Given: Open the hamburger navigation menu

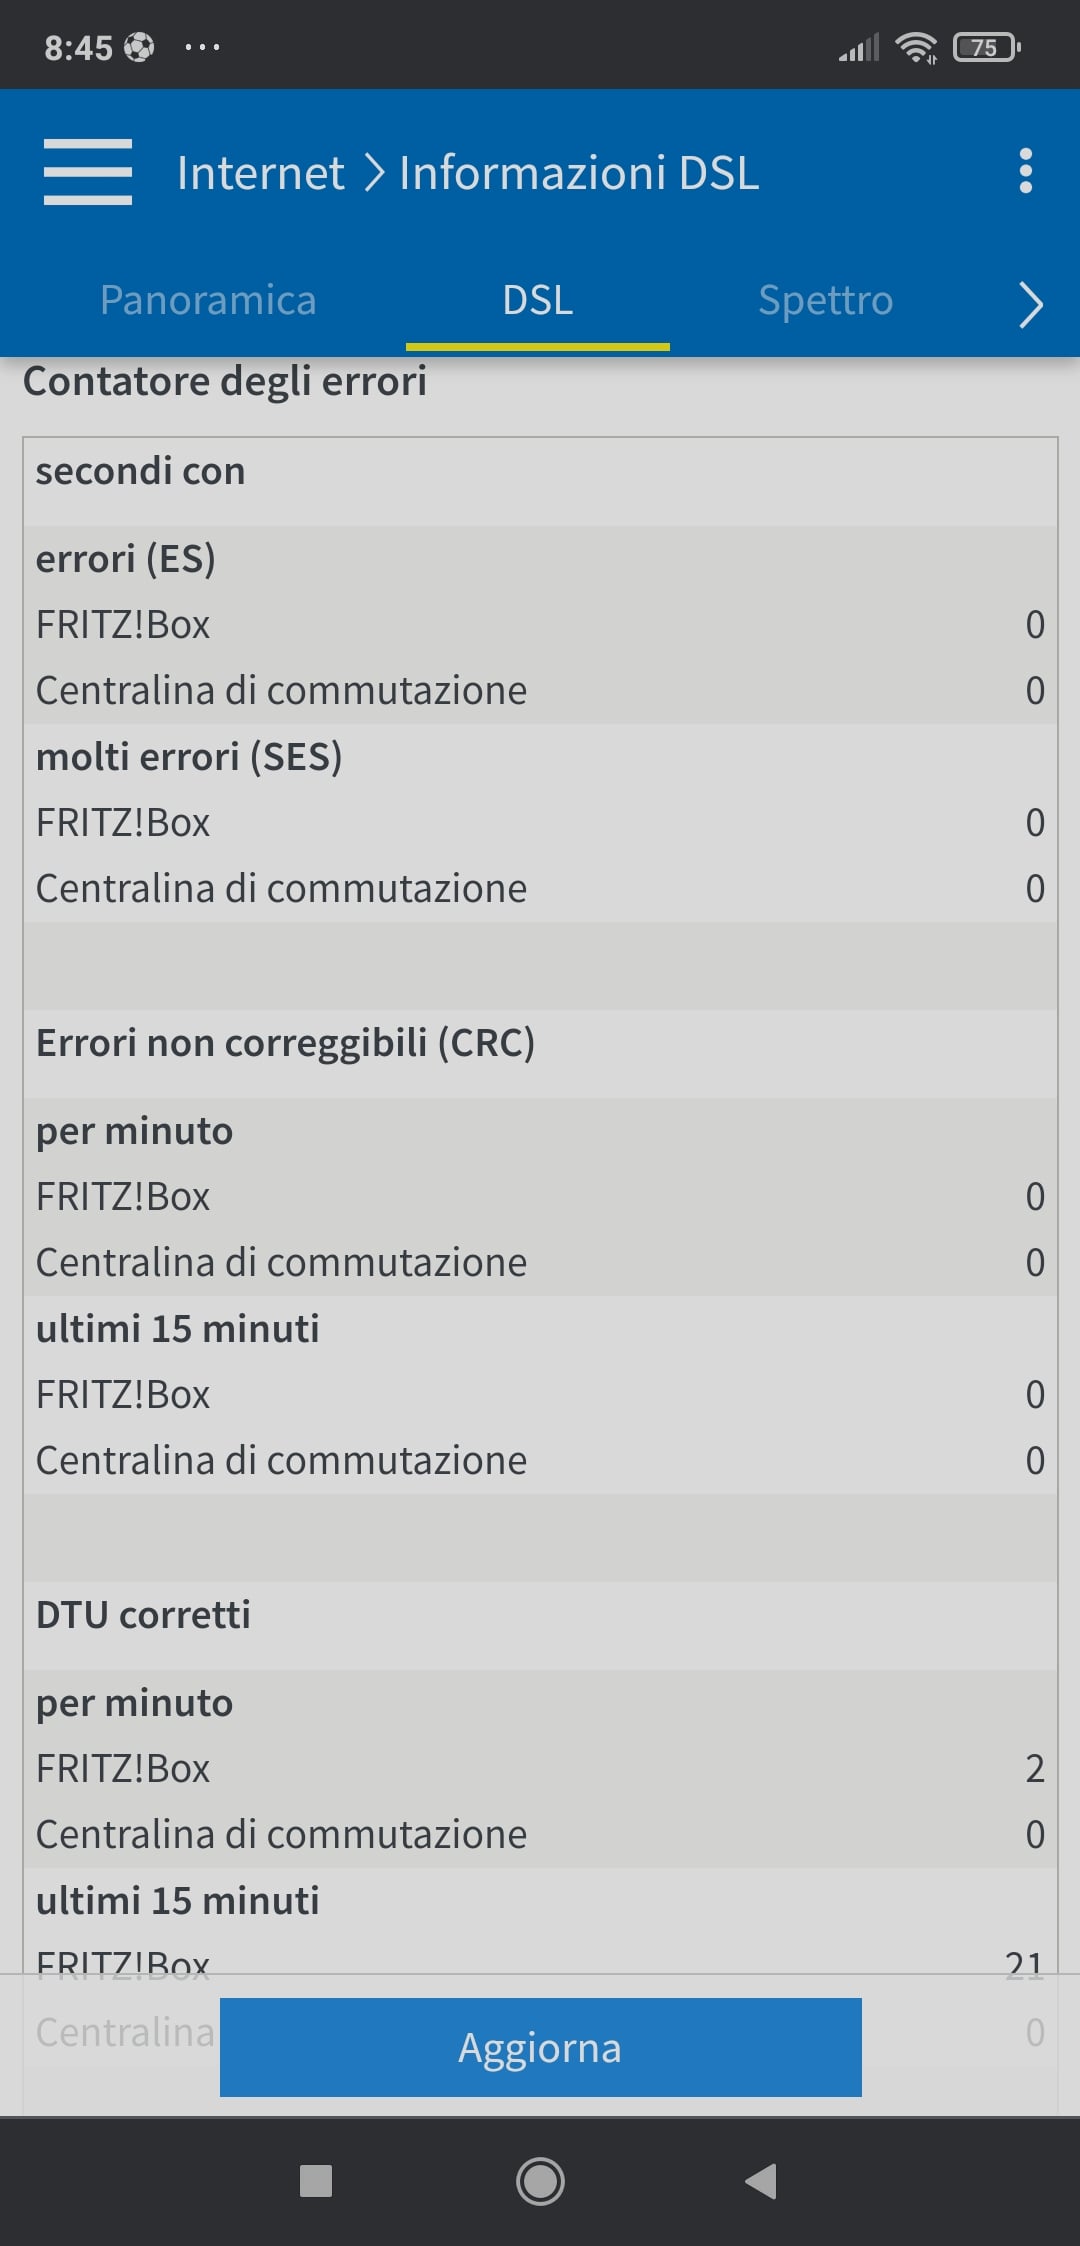Looking at the screenshot, I should coord(88,172).
